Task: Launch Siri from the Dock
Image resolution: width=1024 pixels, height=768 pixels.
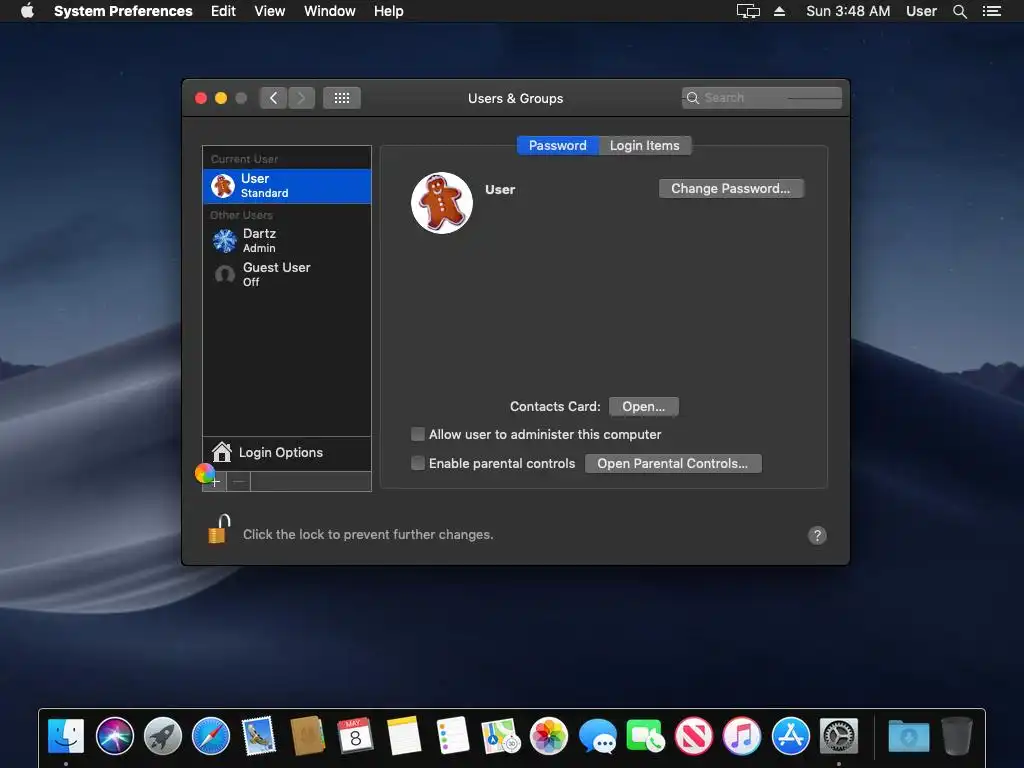Action: 114,736
